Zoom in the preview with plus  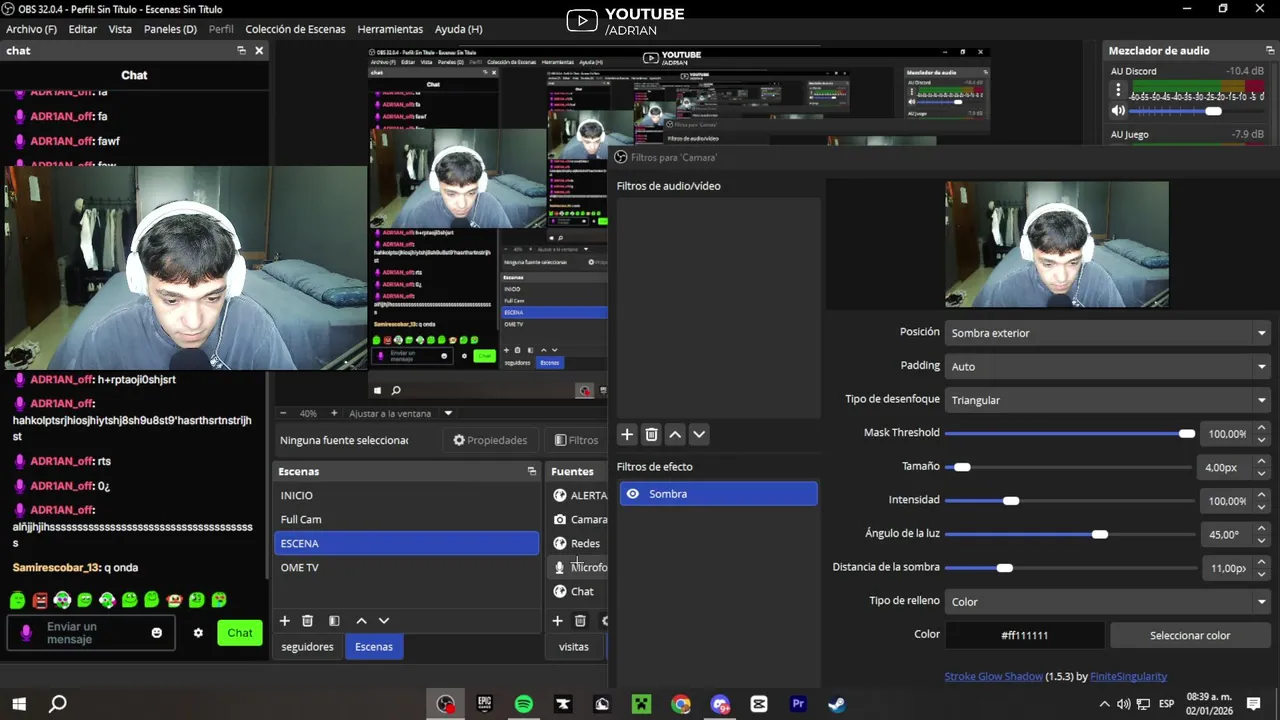[335, 413]
